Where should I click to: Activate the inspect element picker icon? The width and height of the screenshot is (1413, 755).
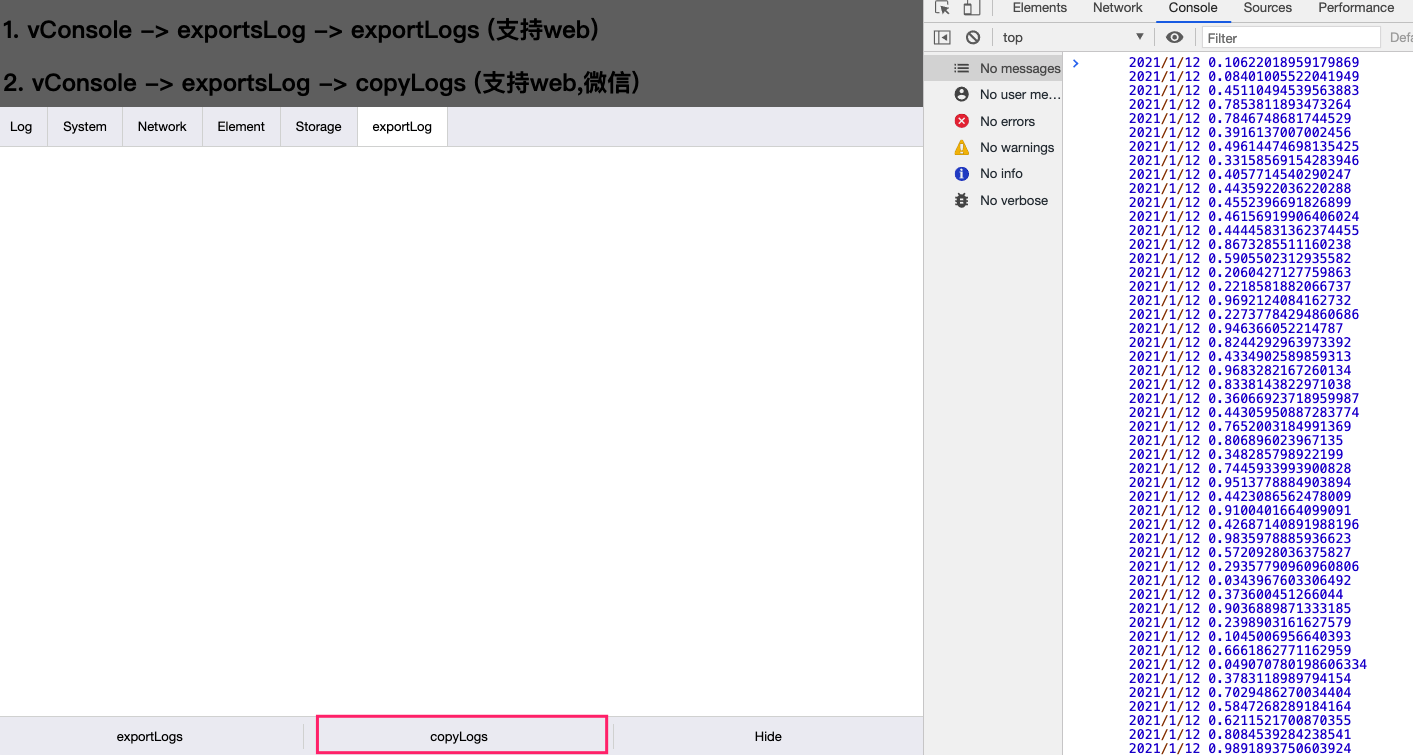click(942, 8)
